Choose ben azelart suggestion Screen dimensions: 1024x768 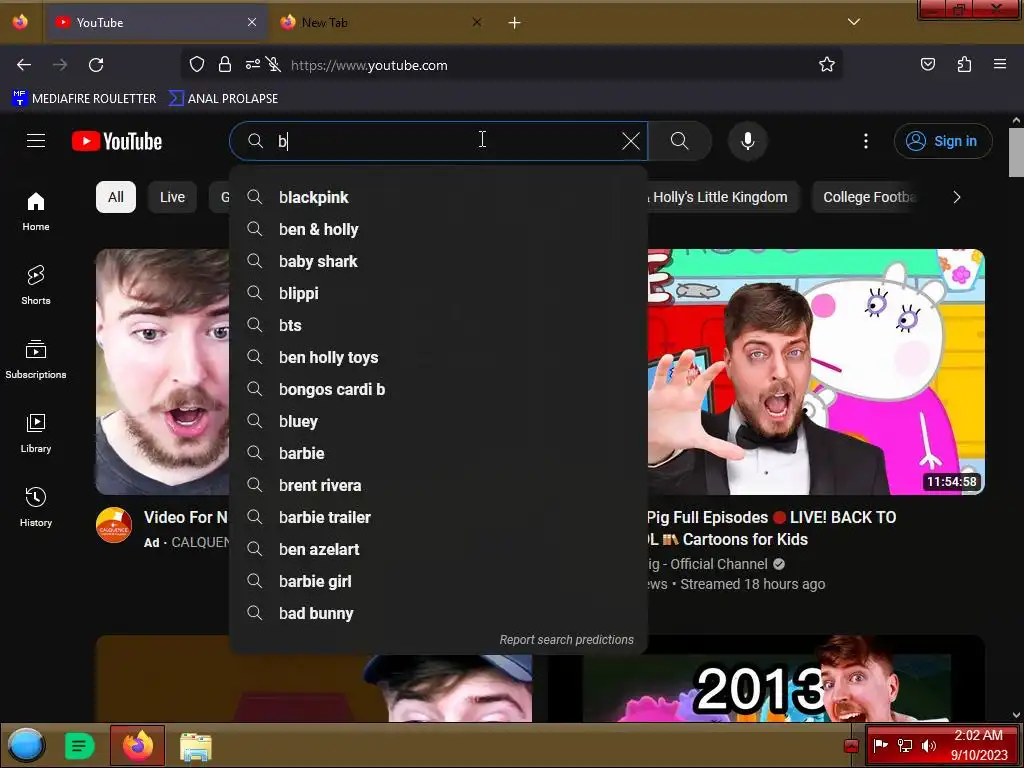pyautogui.click(x=438, y=549)
